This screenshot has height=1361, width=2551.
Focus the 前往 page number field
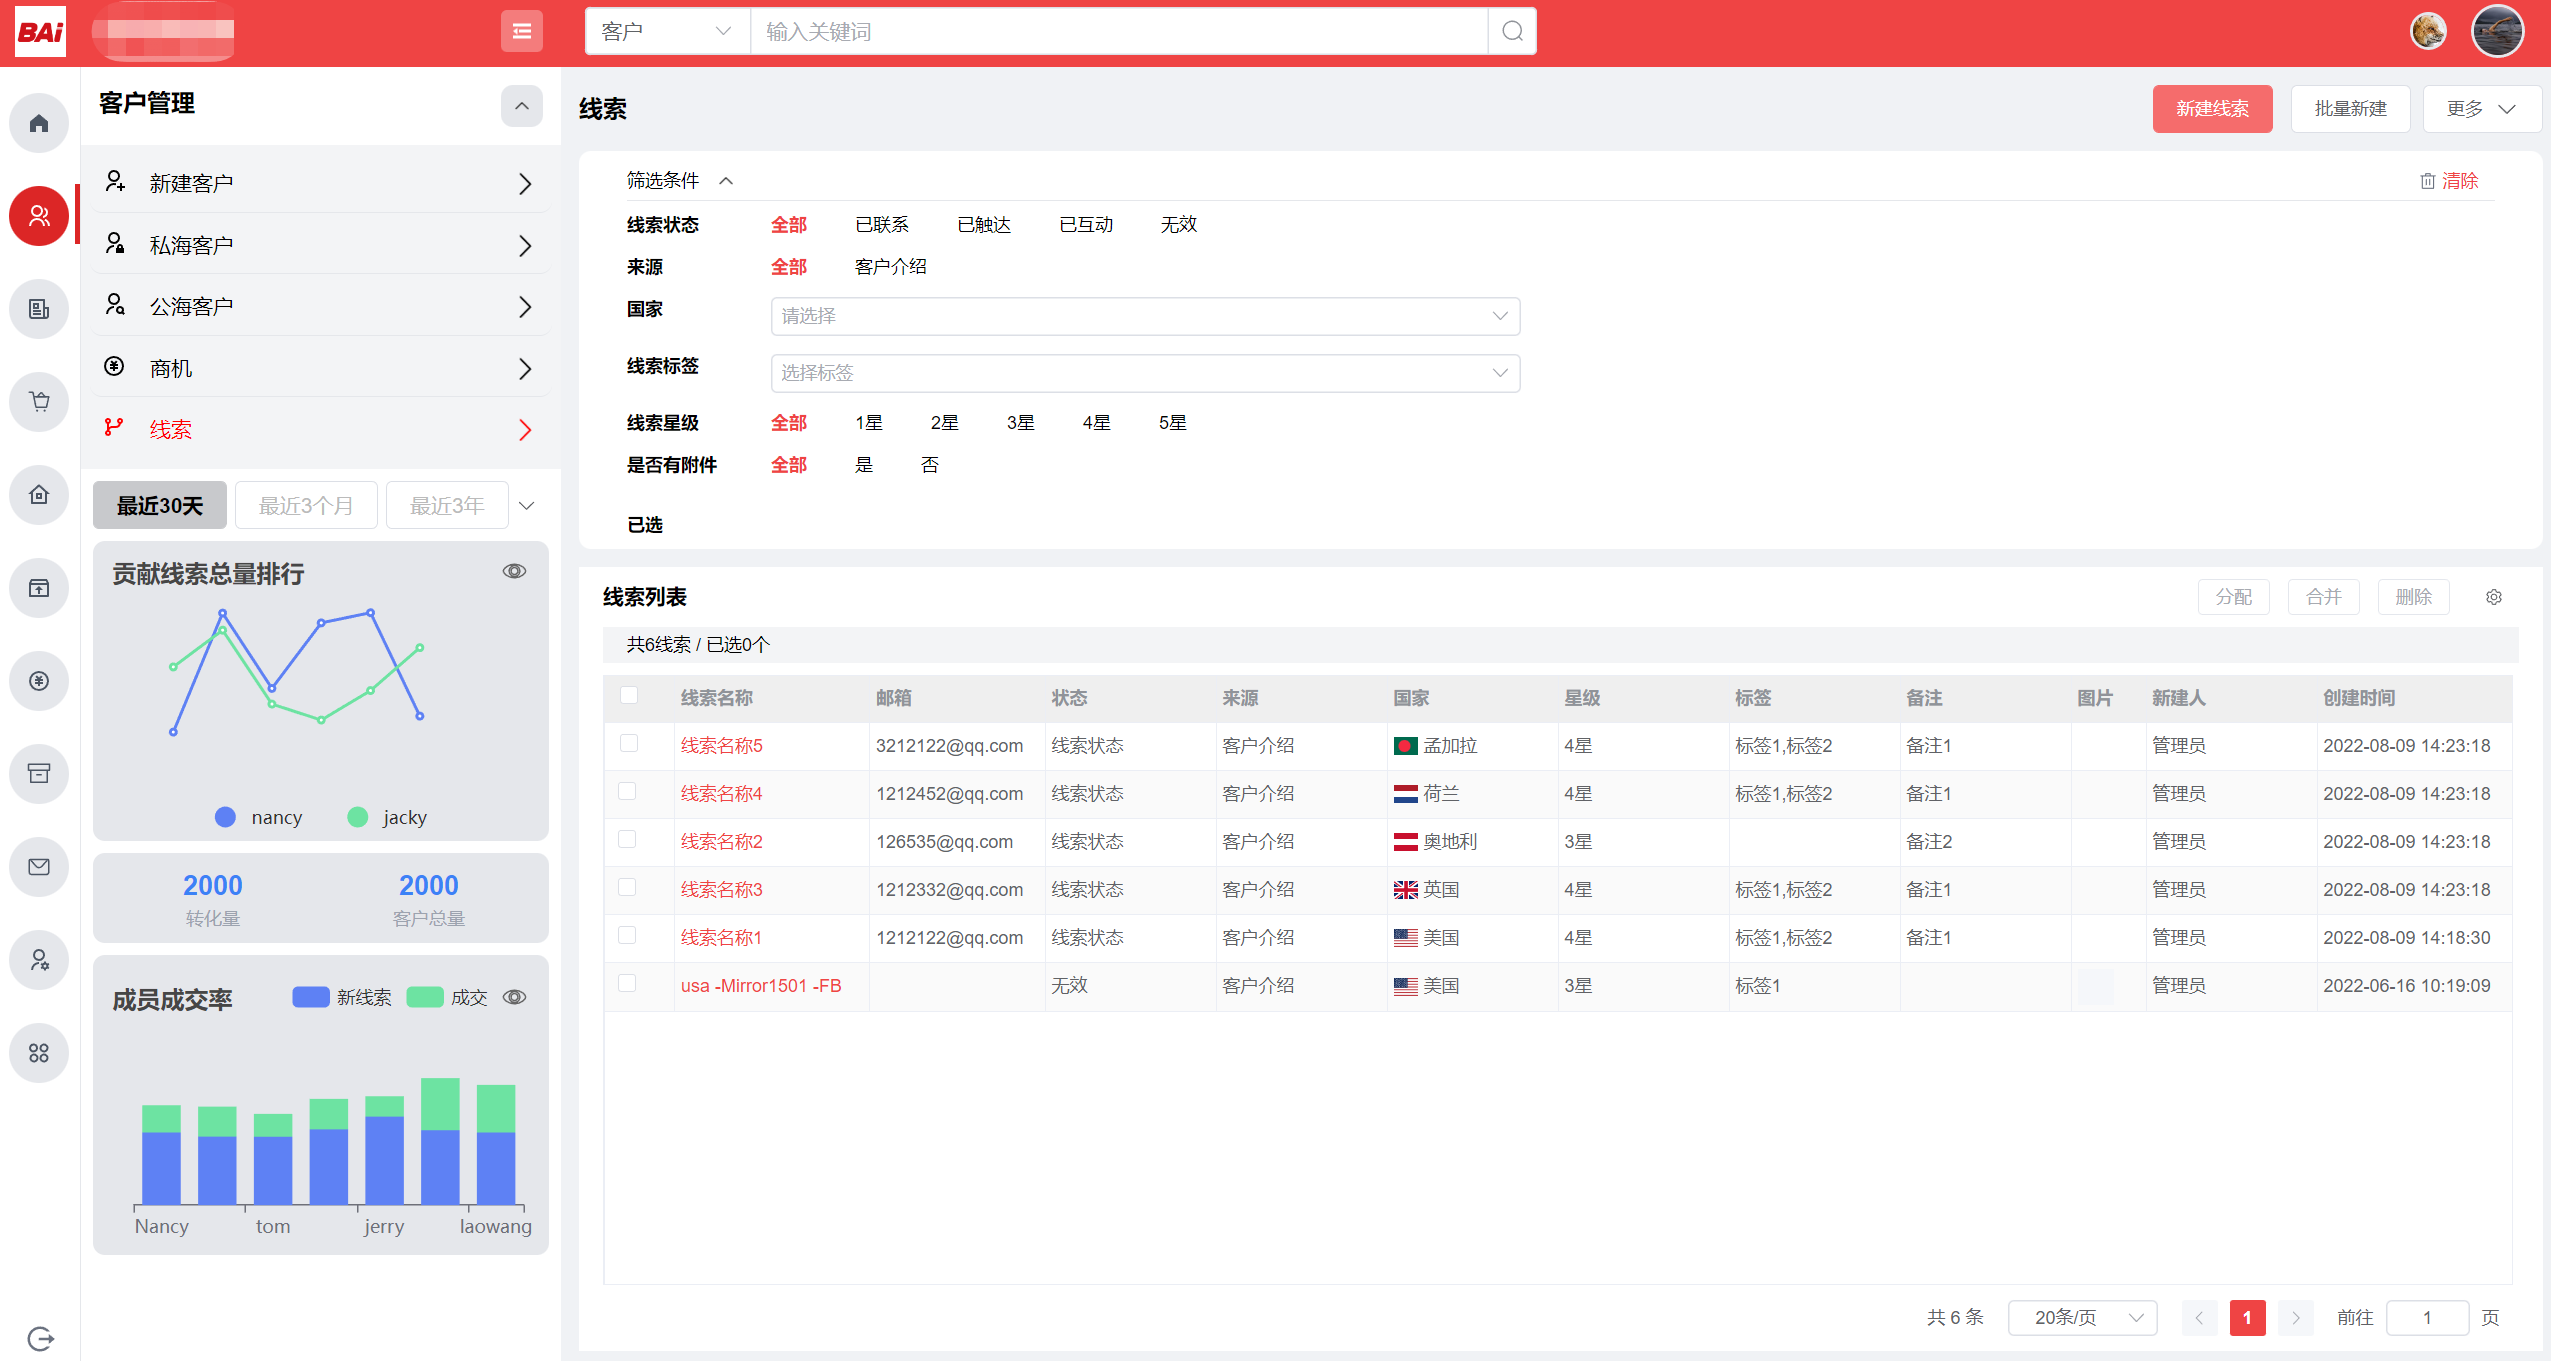coord(2426,1318)
